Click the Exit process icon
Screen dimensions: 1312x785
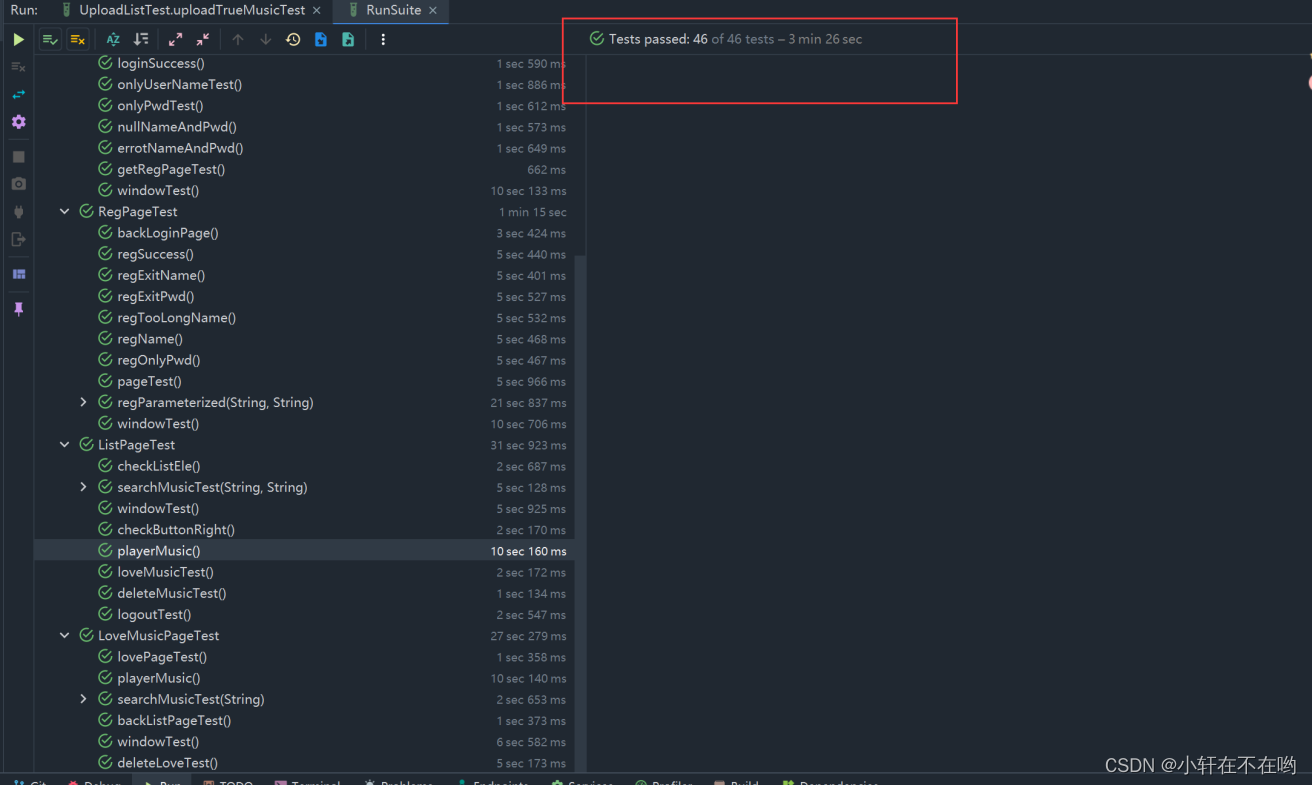(x=18, y=239)
